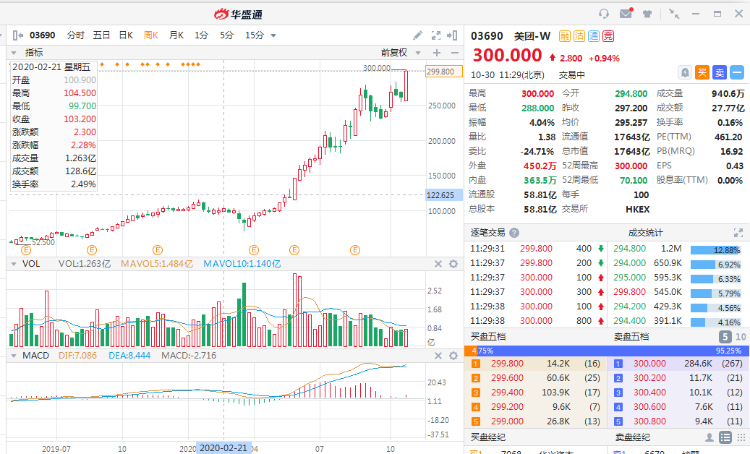Select bid level 1 at 299.800
The height and width of the screenshot is (454, 750).
pyautogui.click(x=536, y=364)
